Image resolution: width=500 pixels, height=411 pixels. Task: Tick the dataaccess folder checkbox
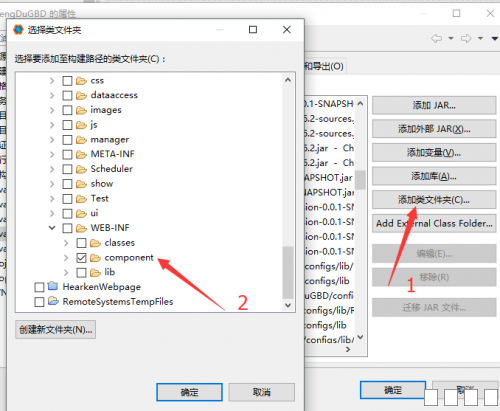[67, 95]
